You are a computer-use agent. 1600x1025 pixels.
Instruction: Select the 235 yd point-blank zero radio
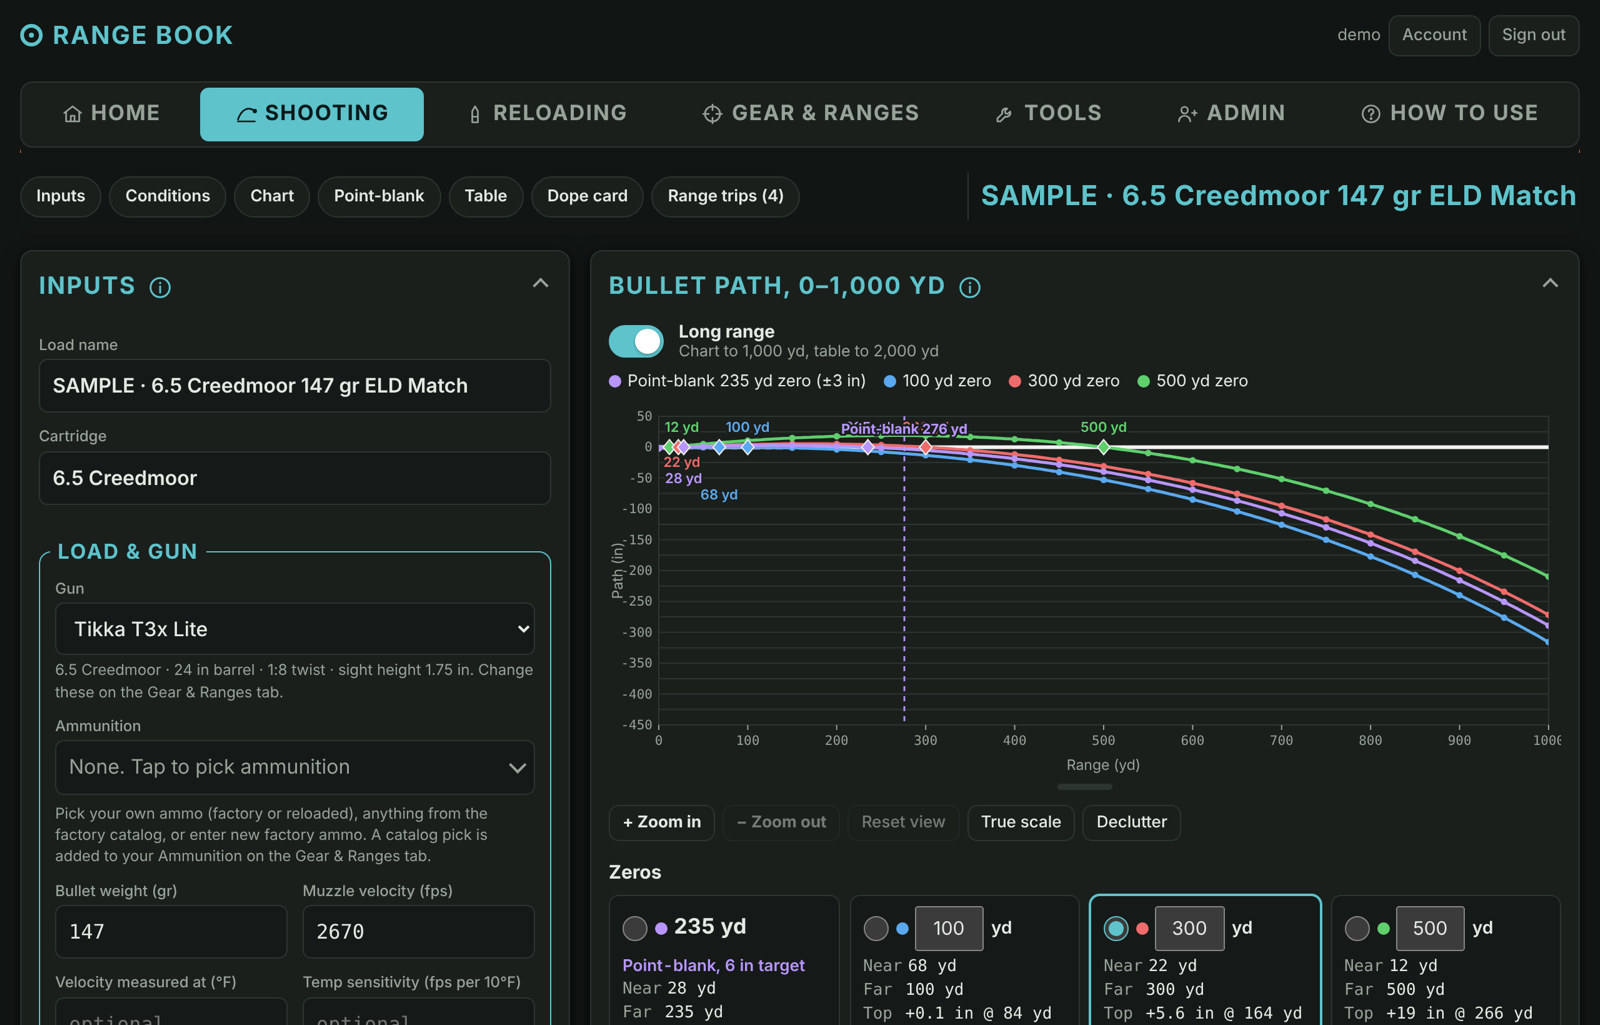[635, 928]
